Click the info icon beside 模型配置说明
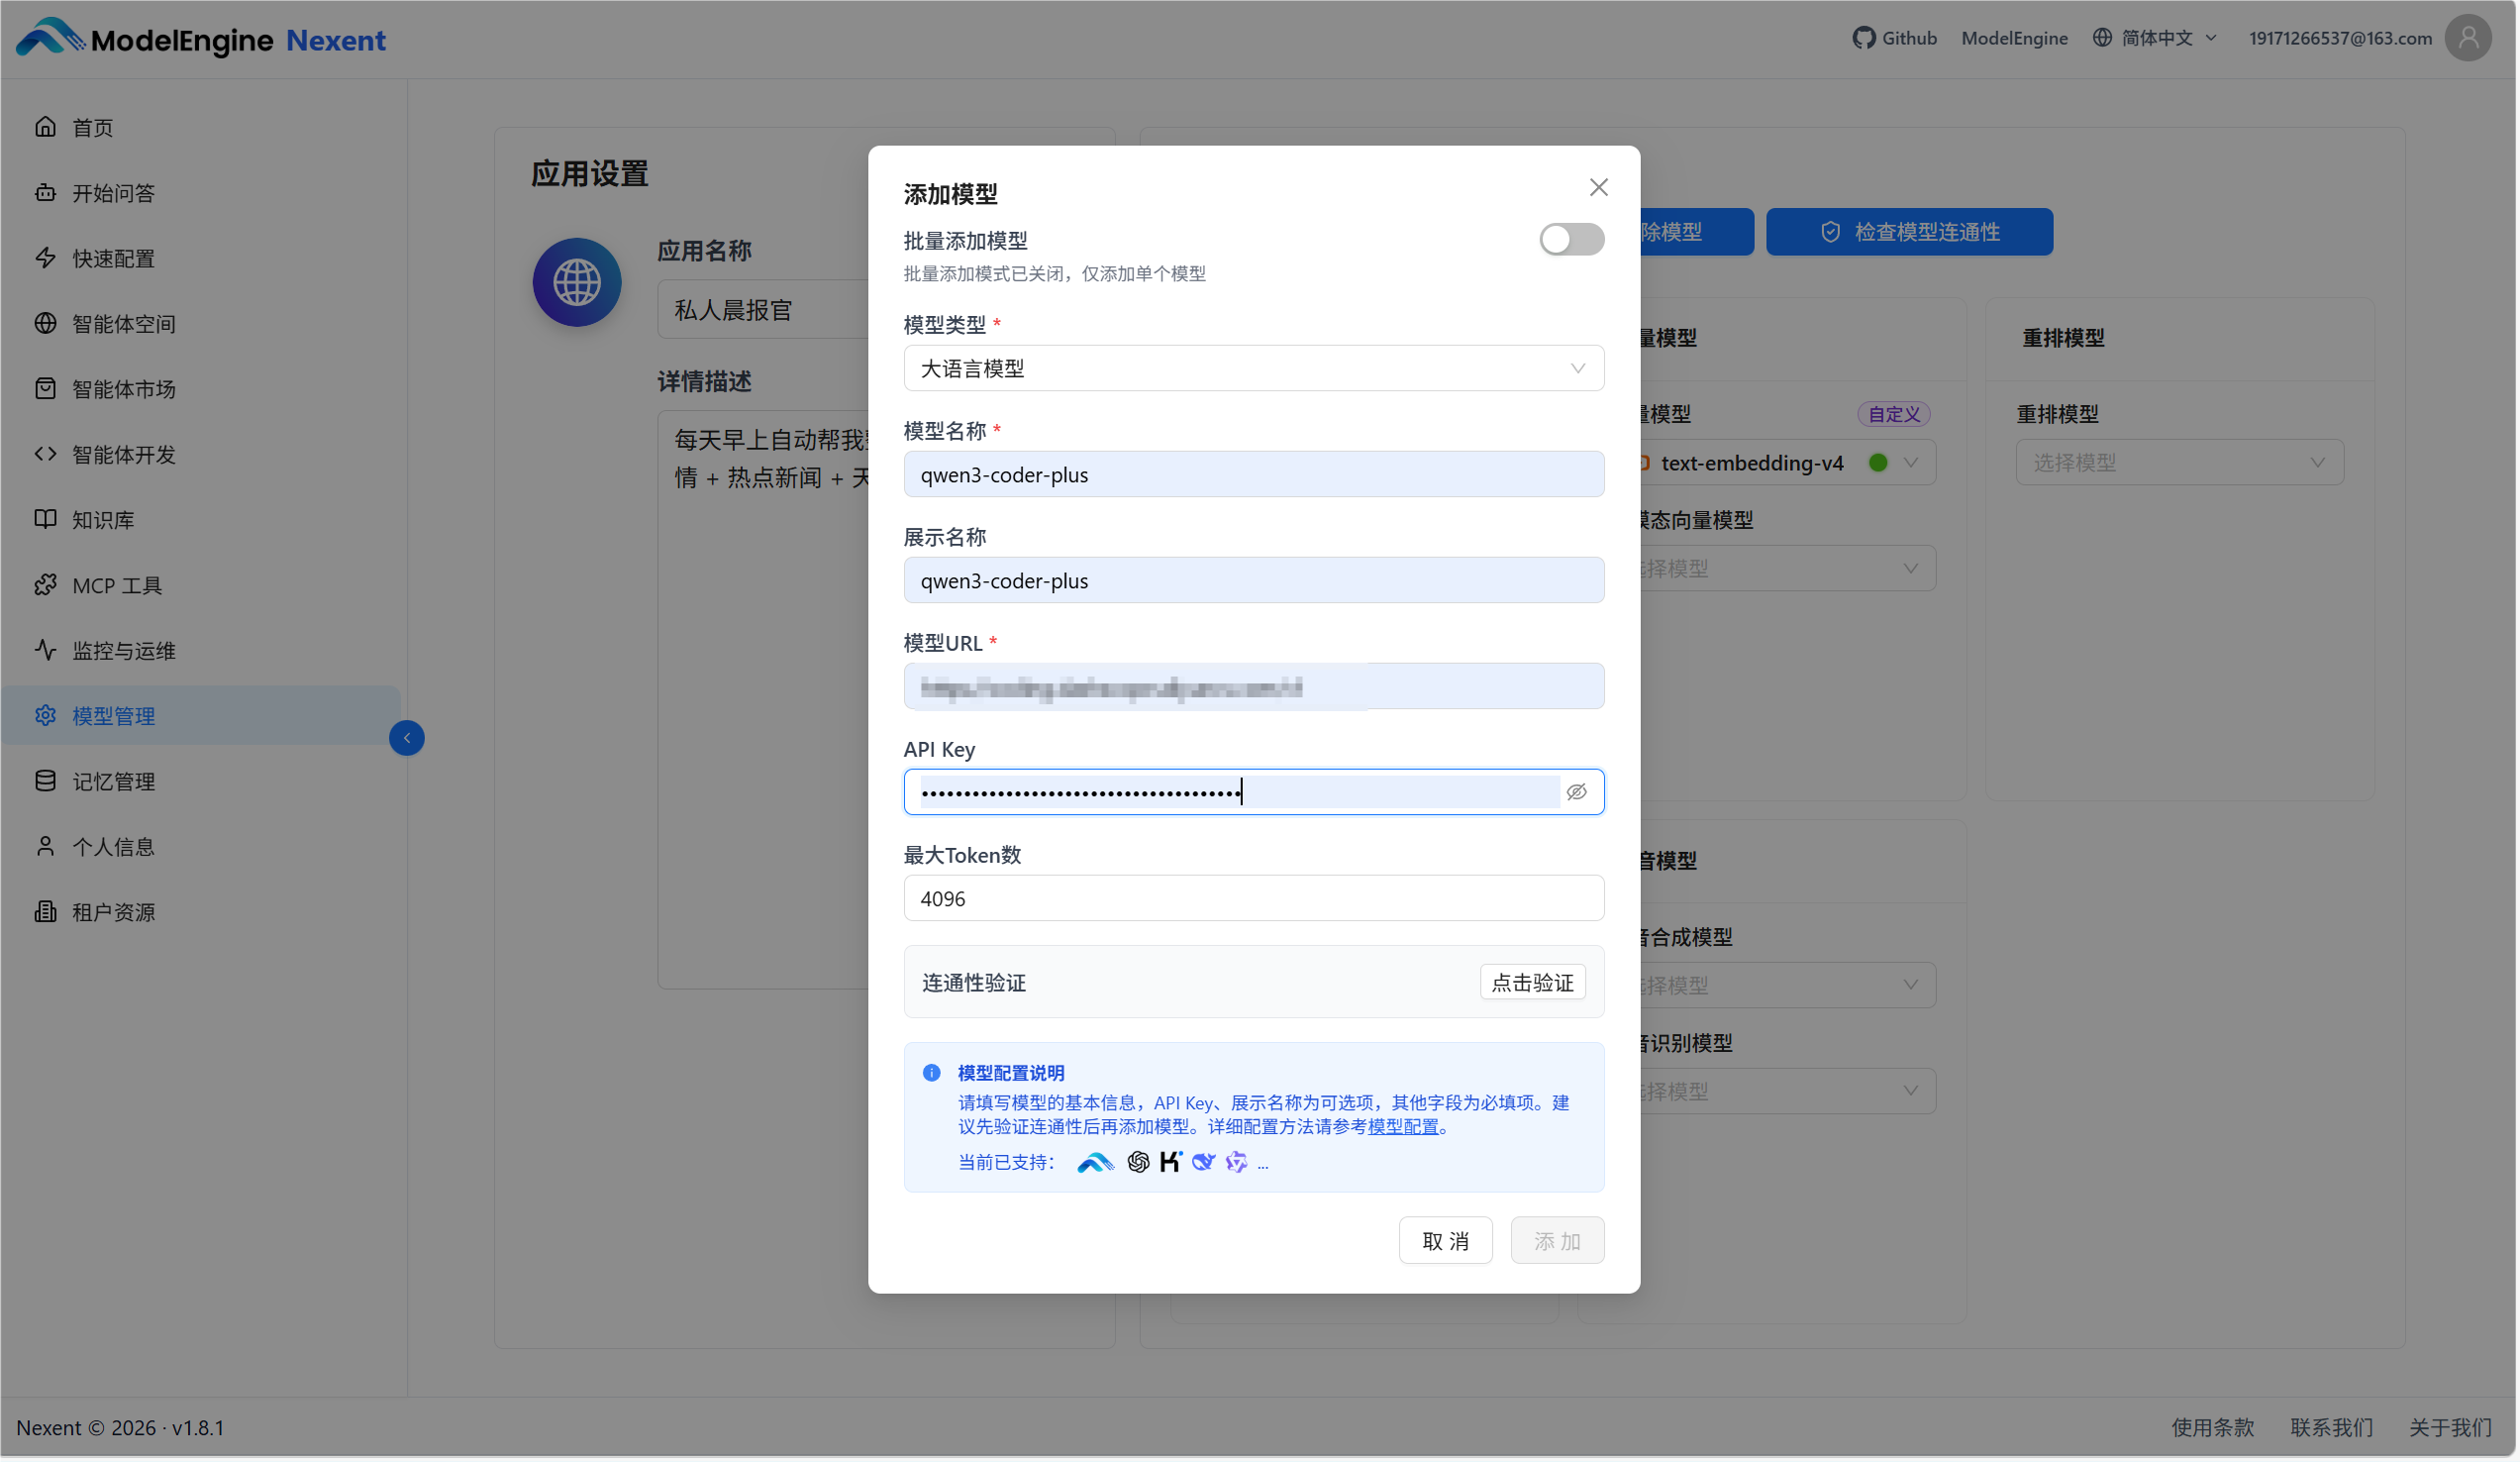The image size is (2520, 1462). (x=931, y=1073)
